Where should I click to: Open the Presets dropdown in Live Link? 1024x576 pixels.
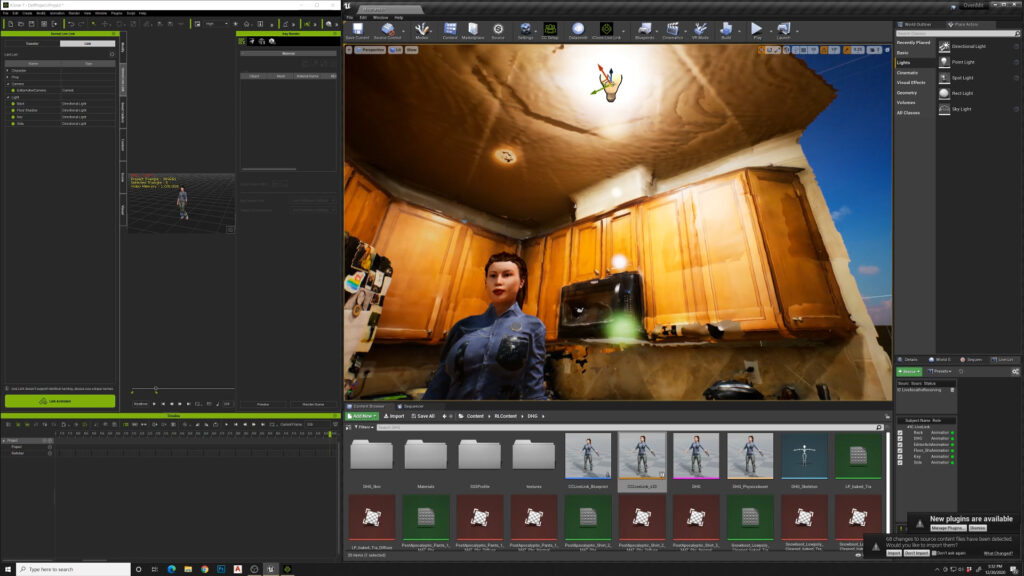[x=941, y=372]
